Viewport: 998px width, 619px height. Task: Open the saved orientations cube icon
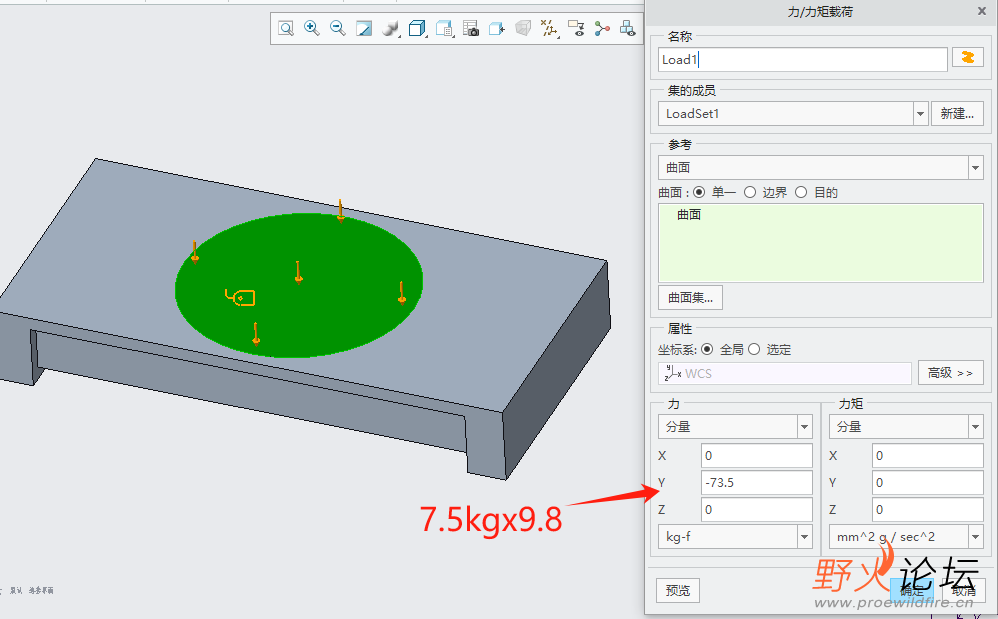(x=417, y=28)
